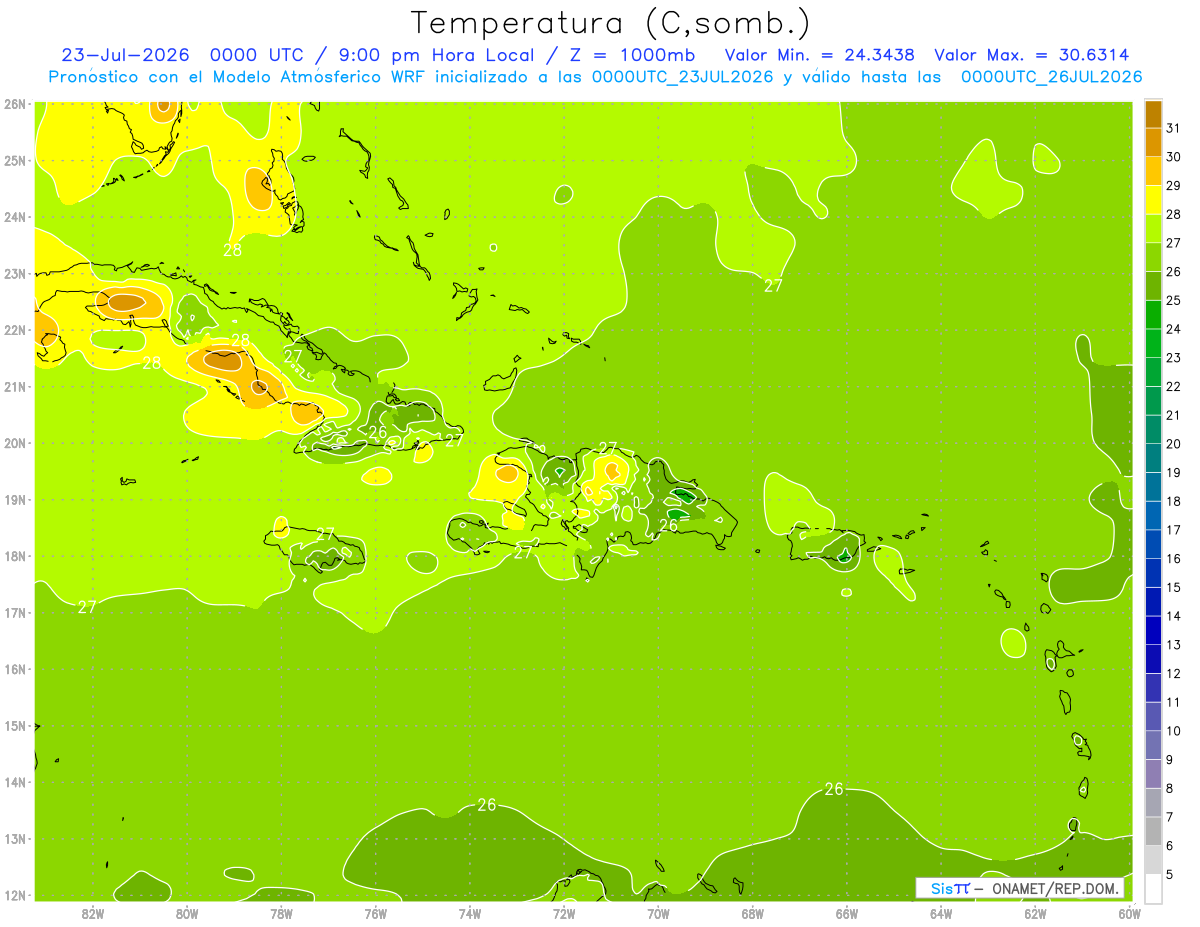
Task: Click the 14N latitude axis label
Action: coord(15,782)
